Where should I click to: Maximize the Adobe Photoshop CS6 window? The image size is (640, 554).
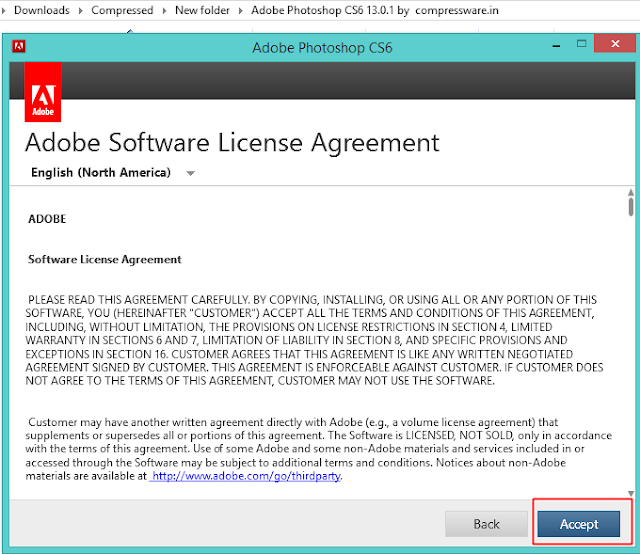(581, 43)
